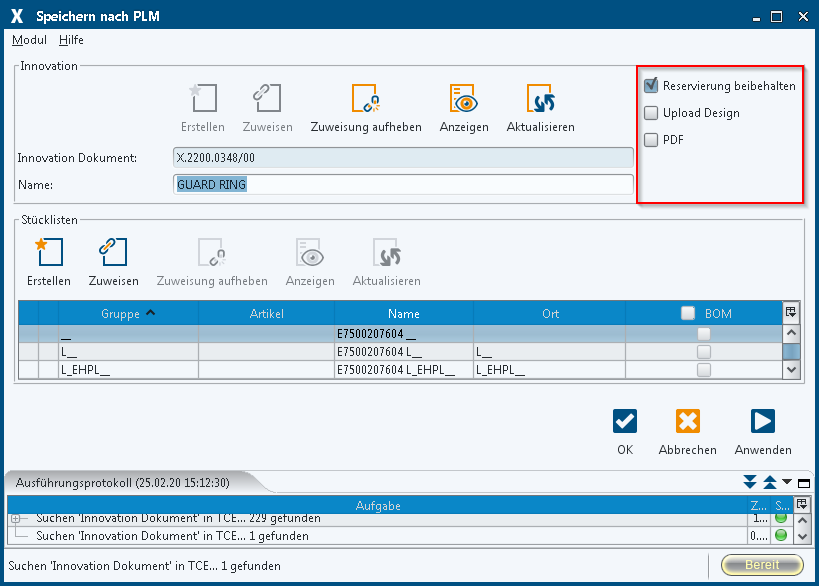Toggle the BOM header checkbox
Image resolution: width=819 pixels, height=586 pixels.
click(x=688, y=313)
